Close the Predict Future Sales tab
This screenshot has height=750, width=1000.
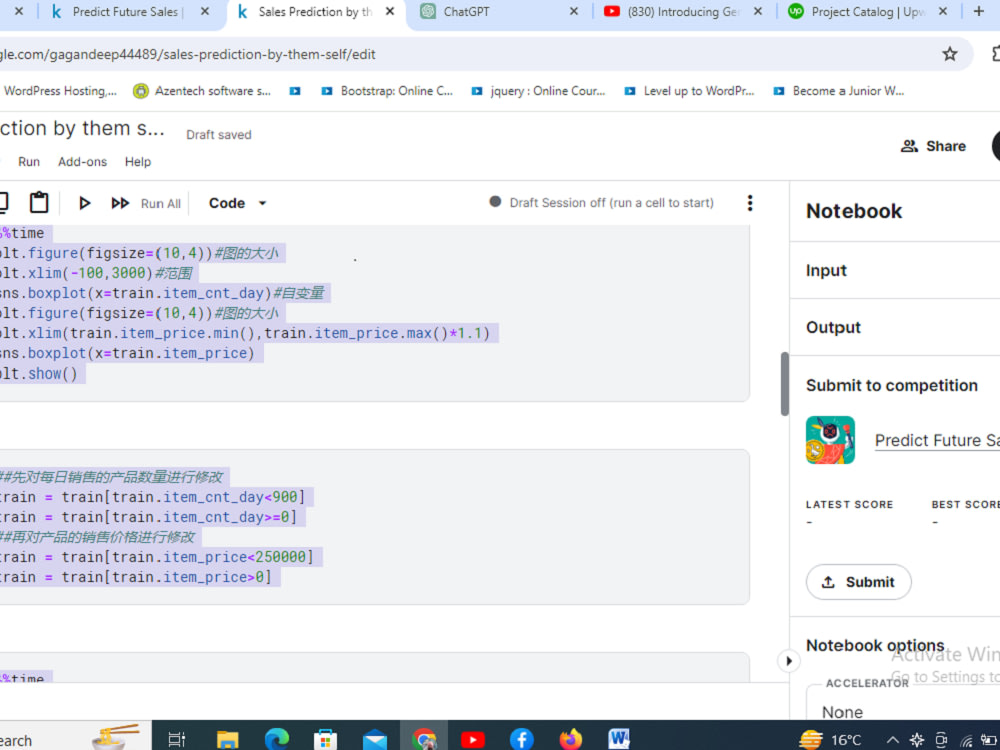coord(204,11)
